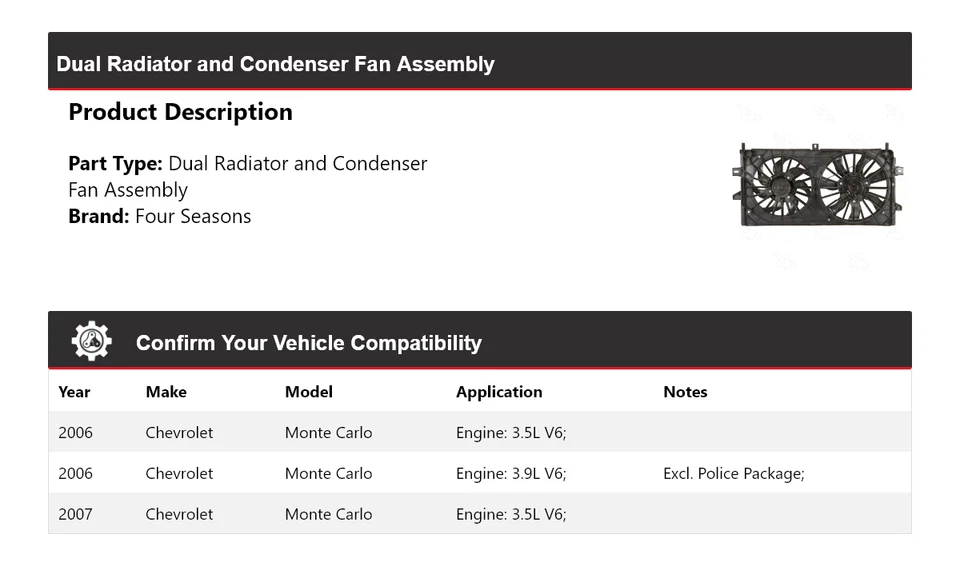Select the Product Description heading
Image resolution: width=960 pixels, height=566 pixels.
pos(180,112)
